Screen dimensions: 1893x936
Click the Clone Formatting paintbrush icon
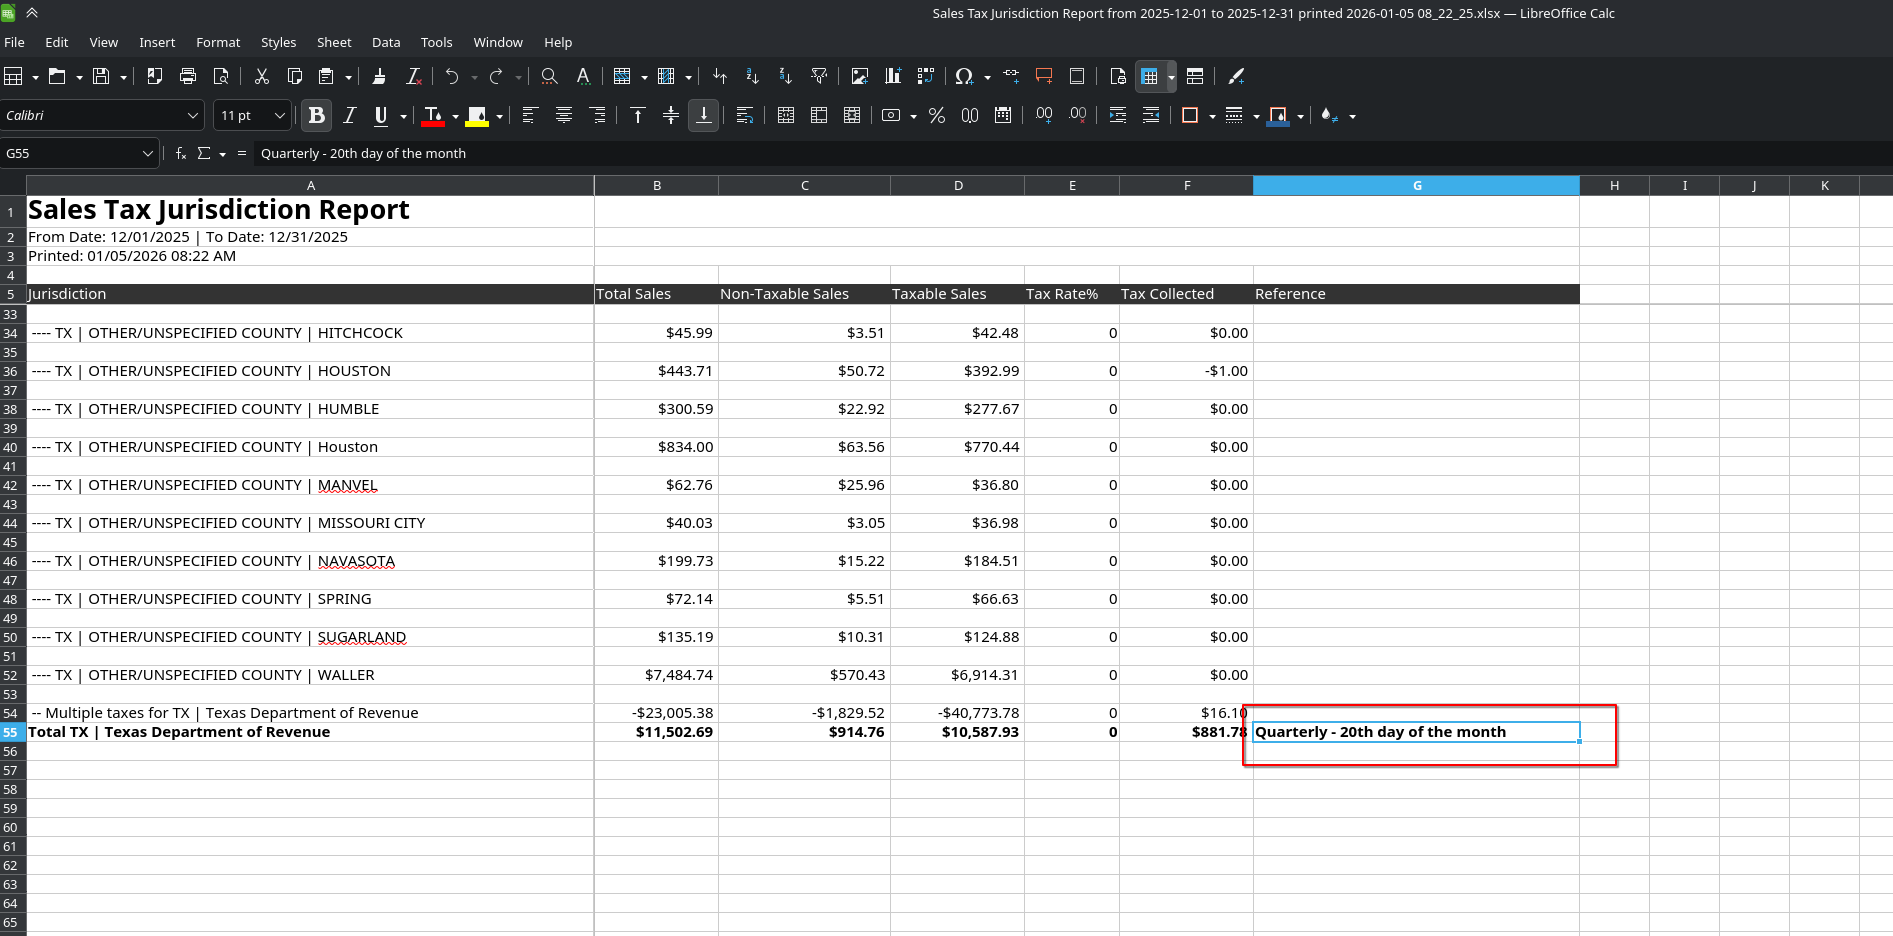coord(379,76)
